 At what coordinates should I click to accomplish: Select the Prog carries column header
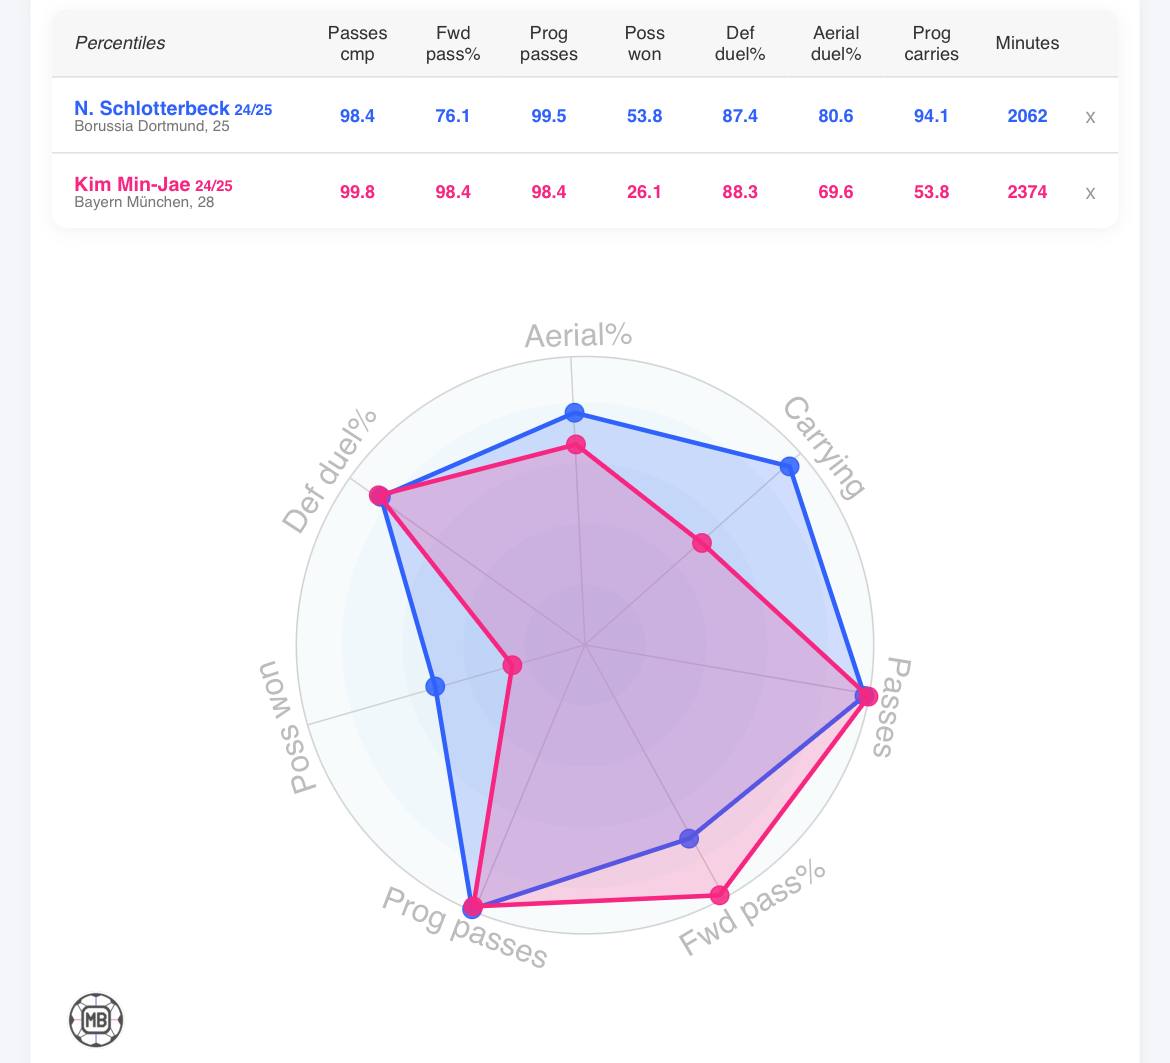click(931, 43)
